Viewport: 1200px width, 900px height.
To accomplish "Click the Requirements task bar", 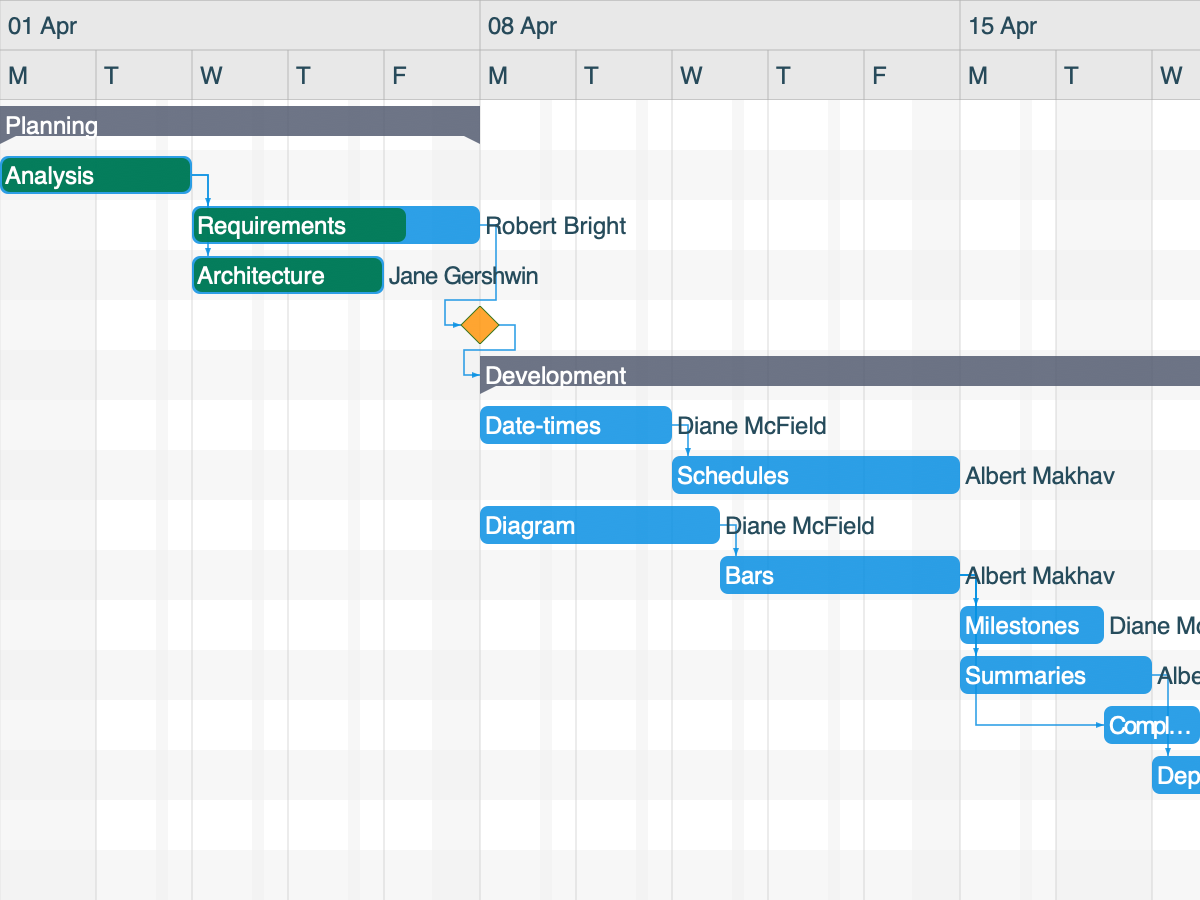I will click(336, 225).
